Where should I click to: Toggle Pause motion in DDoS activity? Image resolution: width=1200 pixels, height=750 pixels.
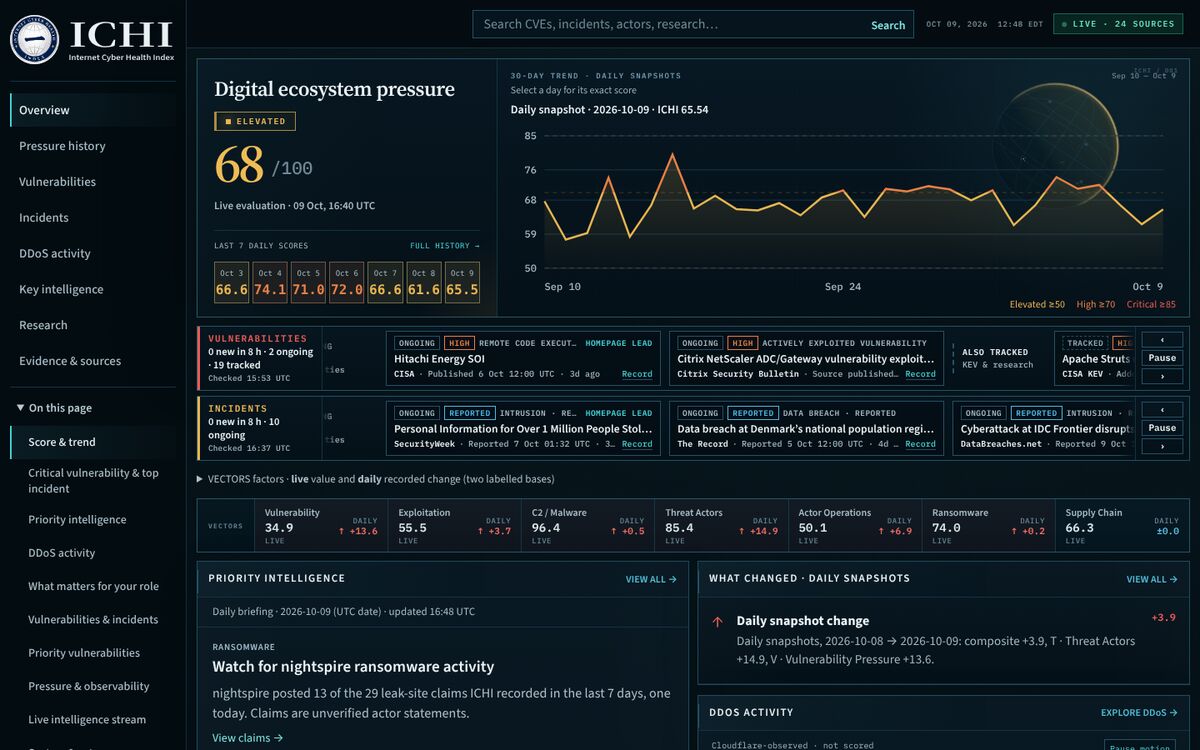click(1139, 745)
